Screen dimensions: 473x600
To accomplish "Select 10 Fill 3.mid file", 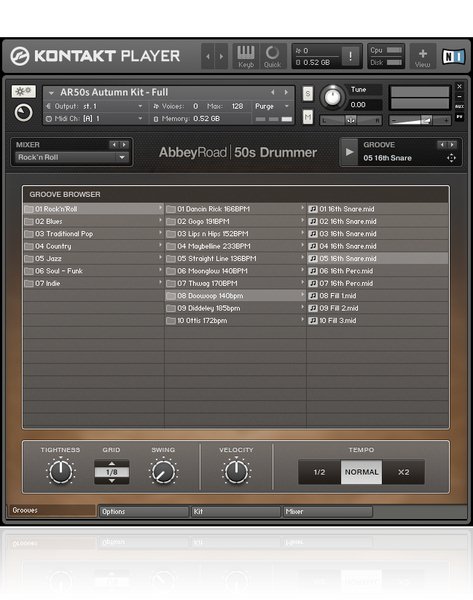I will pos(378,321).
